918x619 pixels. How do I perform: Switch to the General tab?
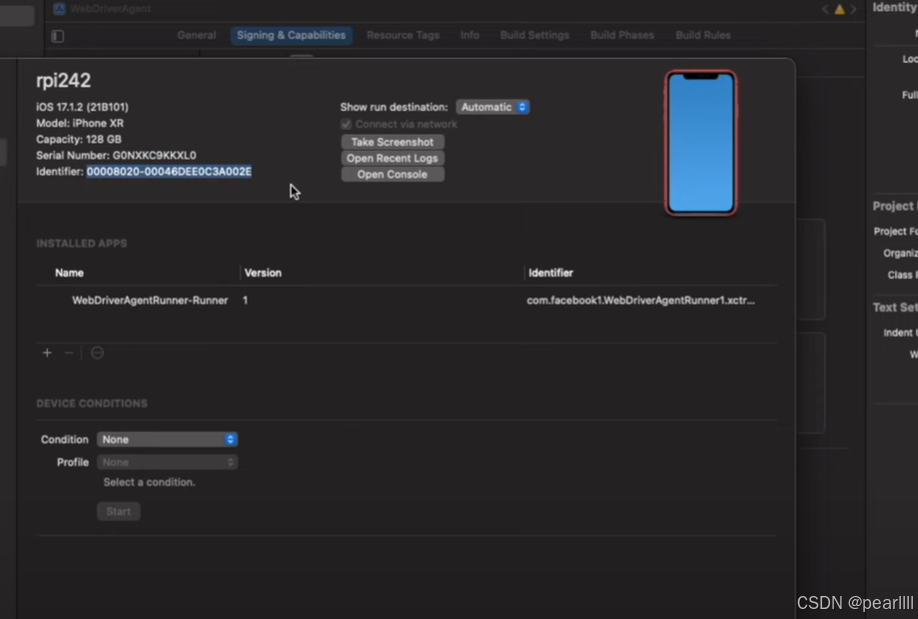click(x=196, y=35)
